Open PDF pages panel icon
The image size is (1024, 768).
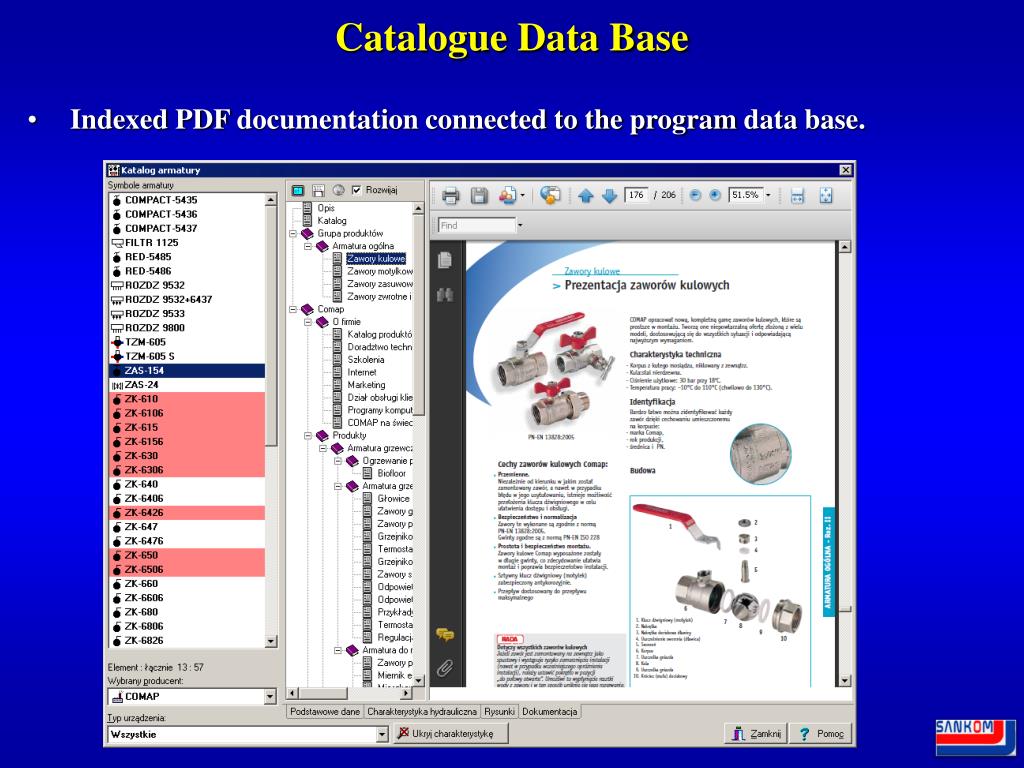[445, 259]
